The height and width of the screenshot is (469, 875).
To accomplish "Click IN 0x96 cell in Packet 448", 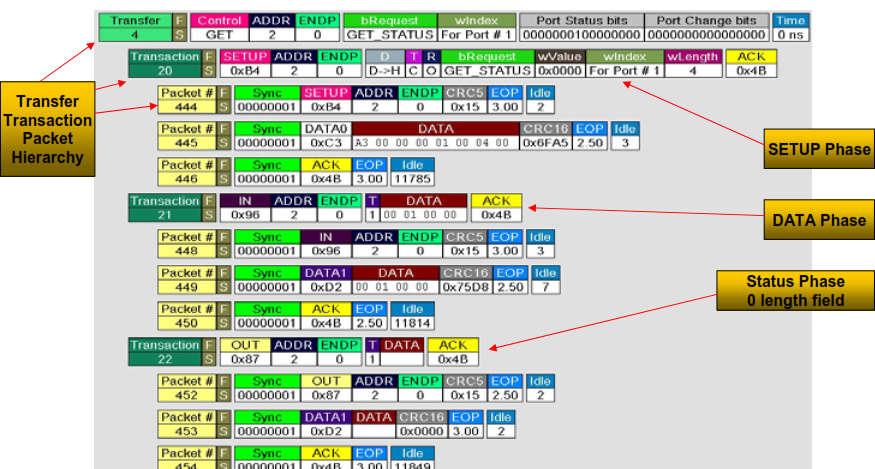I will (x=326, y=244).
